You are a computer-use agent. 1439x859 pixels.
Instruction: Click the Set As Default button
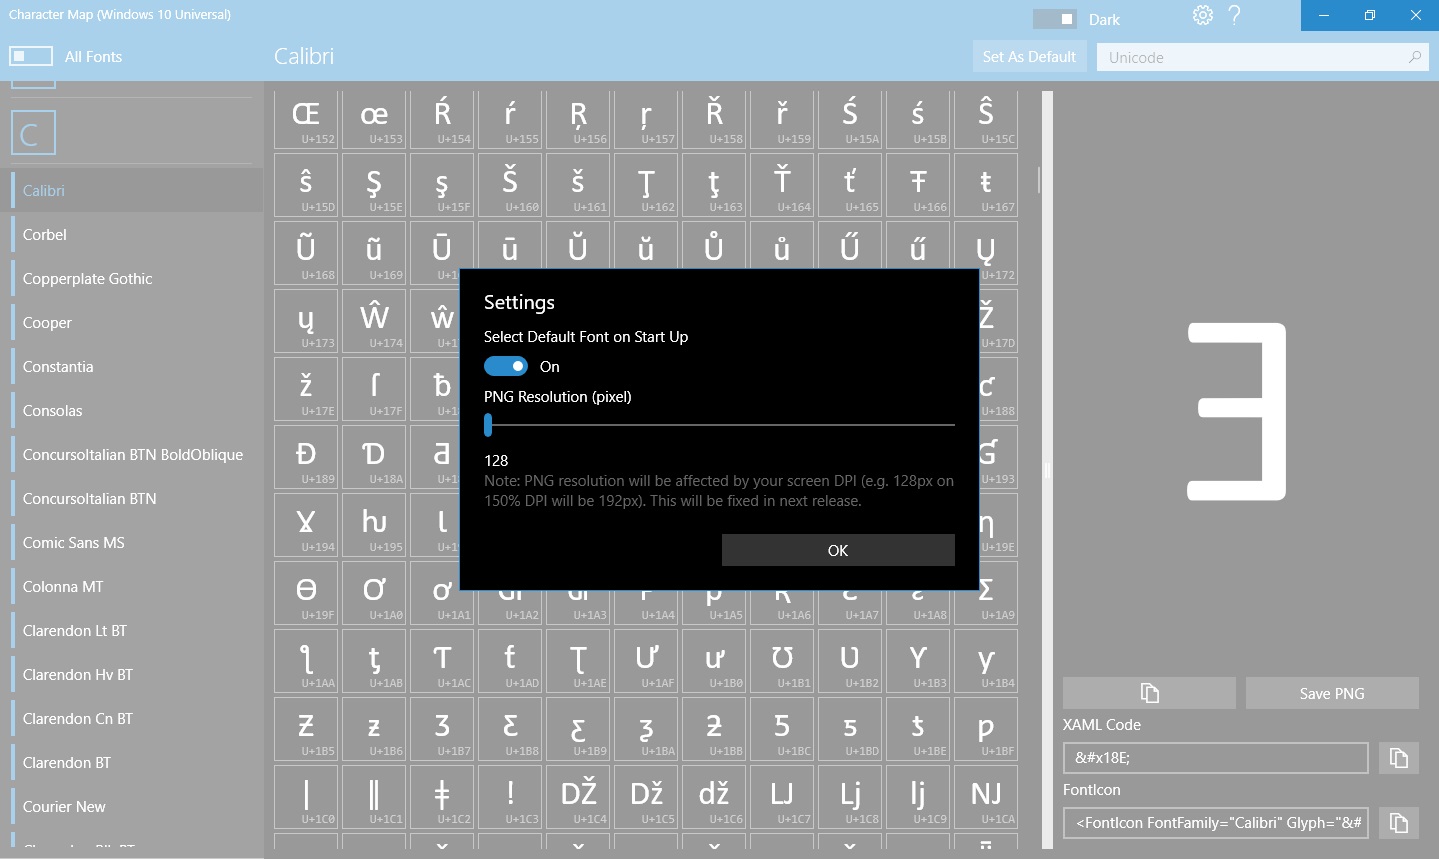pos(1029,56)
